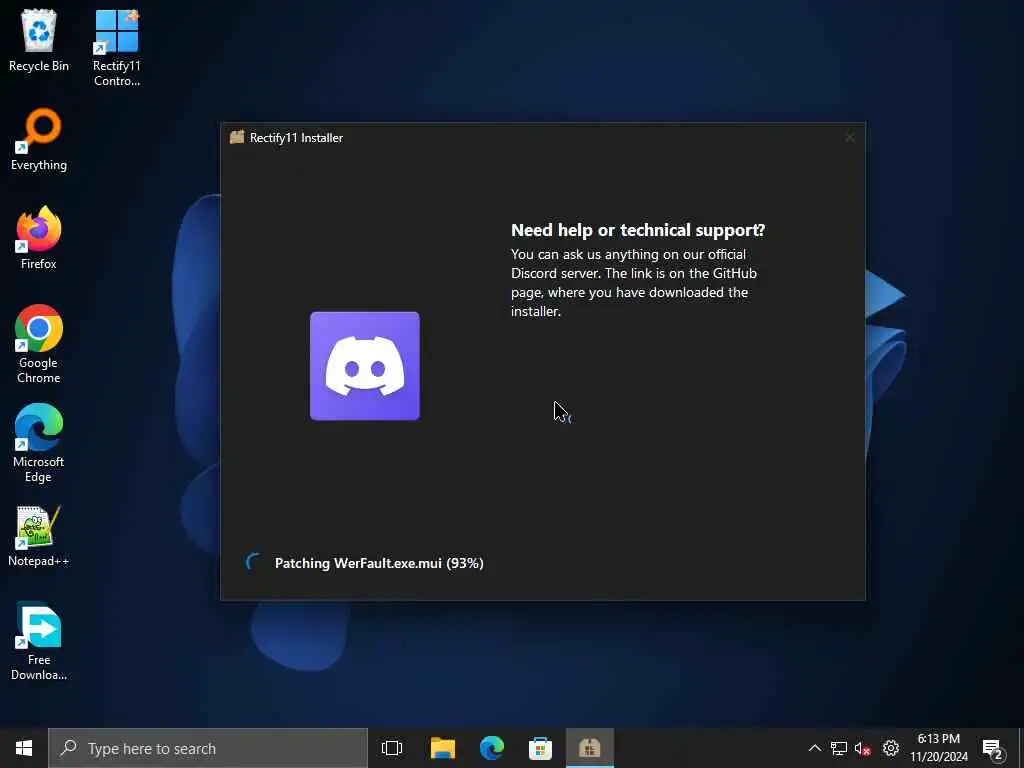Image resolution: width=1024 pixels, height=768 pixels.
Task: Open the Rectify11 Control Center shortcut
Action: 116,48
